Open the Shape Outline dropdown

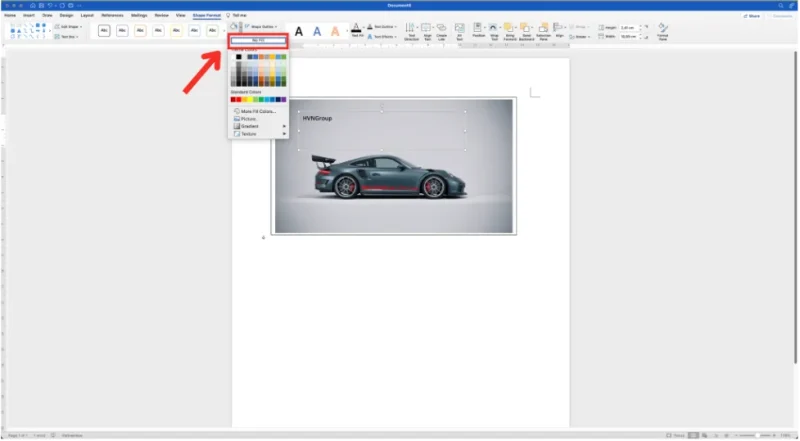[x=261, y=27]
